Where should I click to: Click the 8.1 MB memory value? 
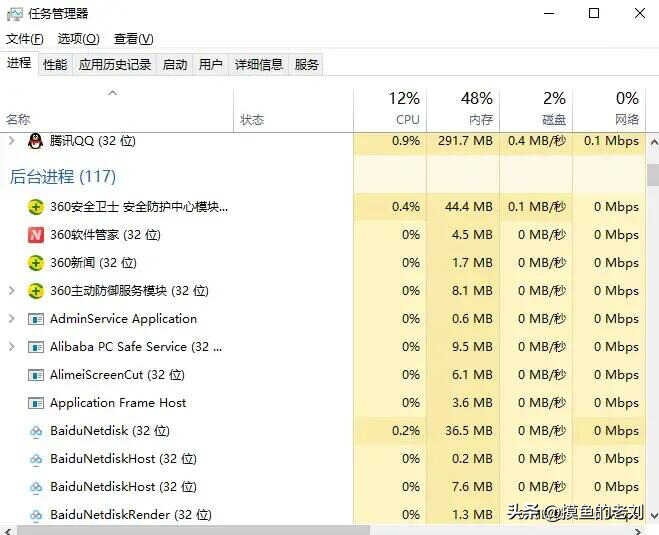472,290
